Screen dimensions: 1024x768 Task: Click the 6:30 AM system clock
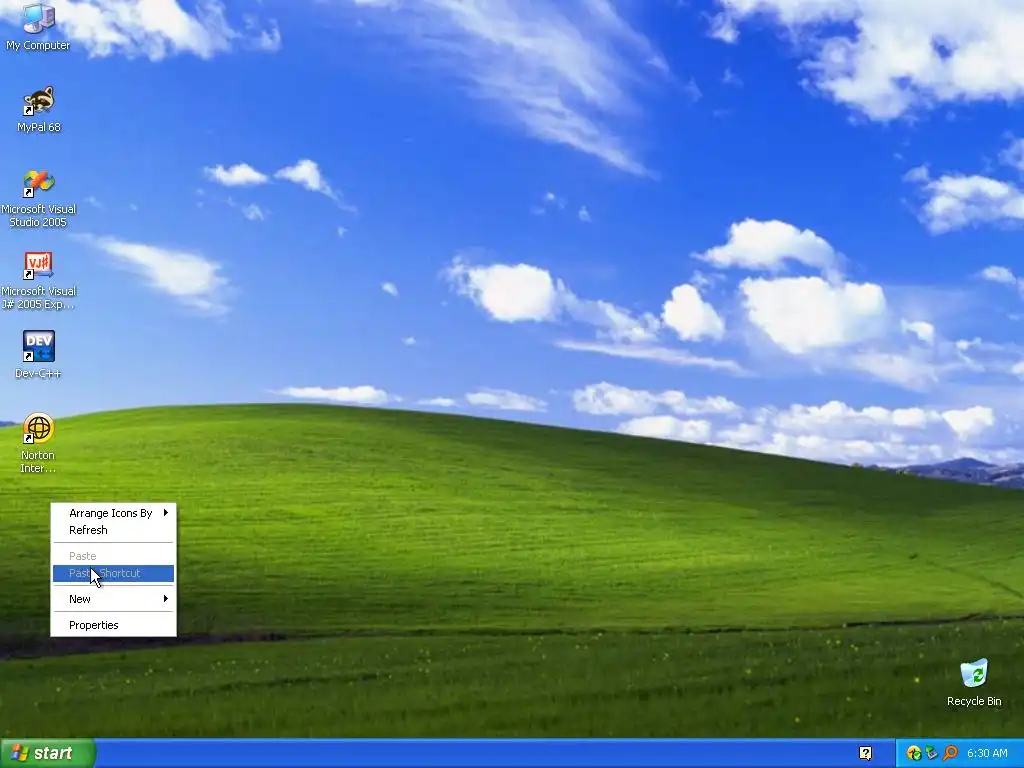pos(987,753)
